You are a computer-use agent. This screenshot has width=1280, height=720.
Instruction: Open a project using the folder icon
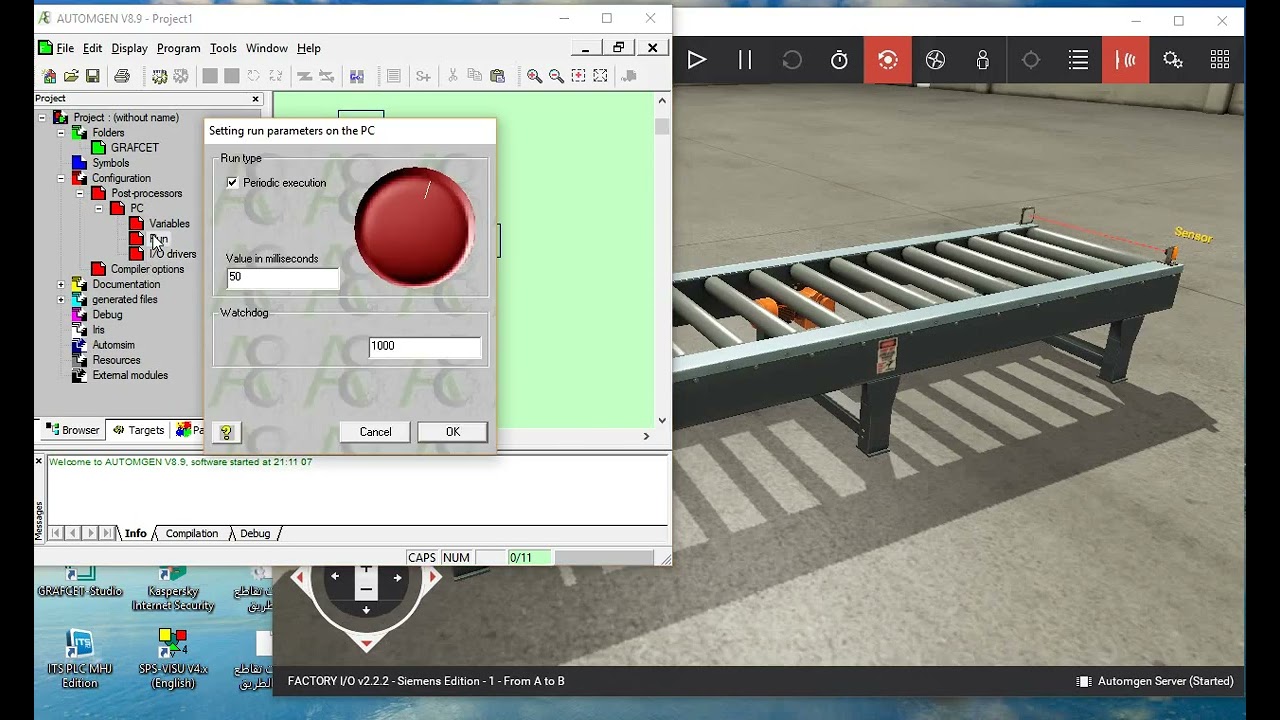pyautogui.click(x=71, y=76)
